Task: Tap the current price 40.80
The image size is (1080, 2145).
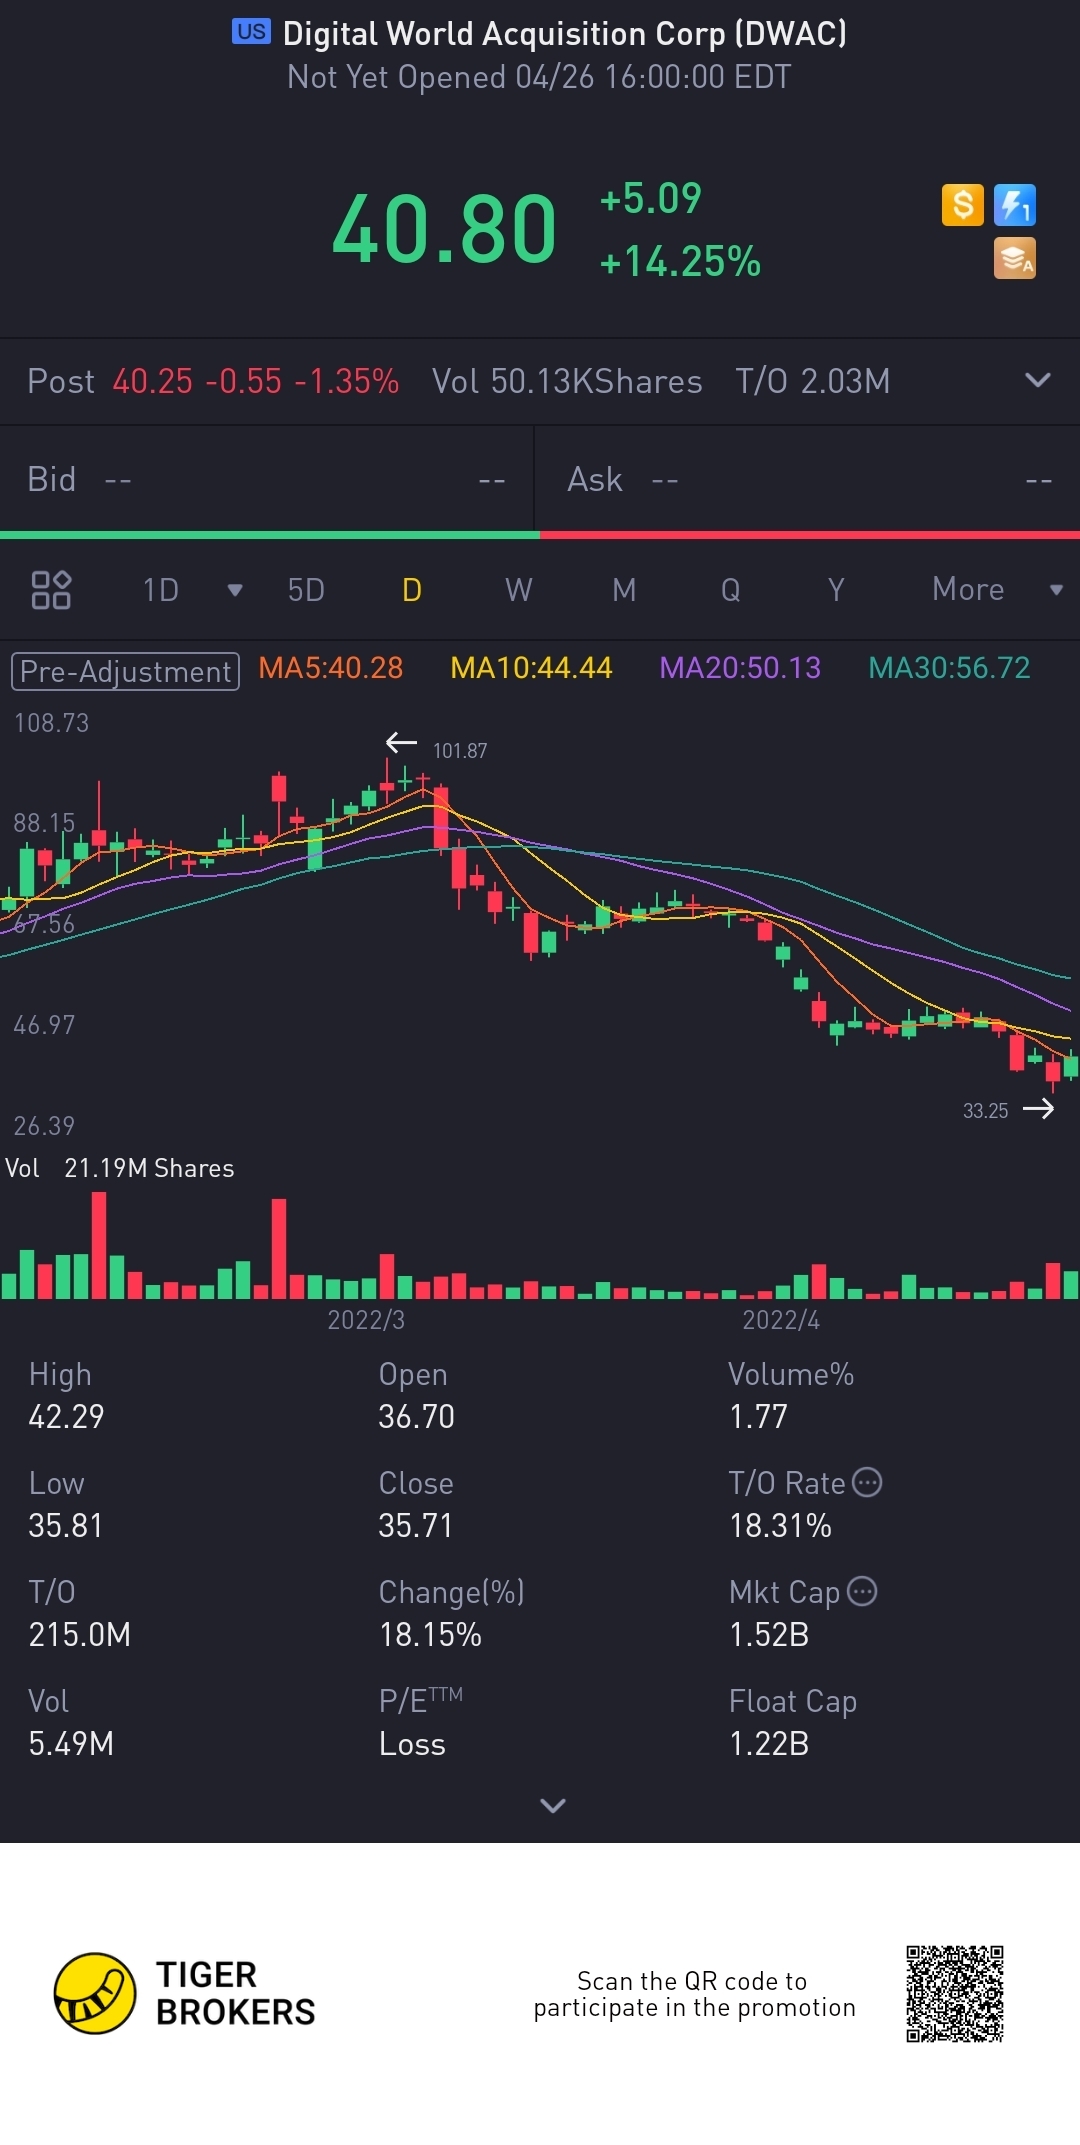Action: coord(444,230)
